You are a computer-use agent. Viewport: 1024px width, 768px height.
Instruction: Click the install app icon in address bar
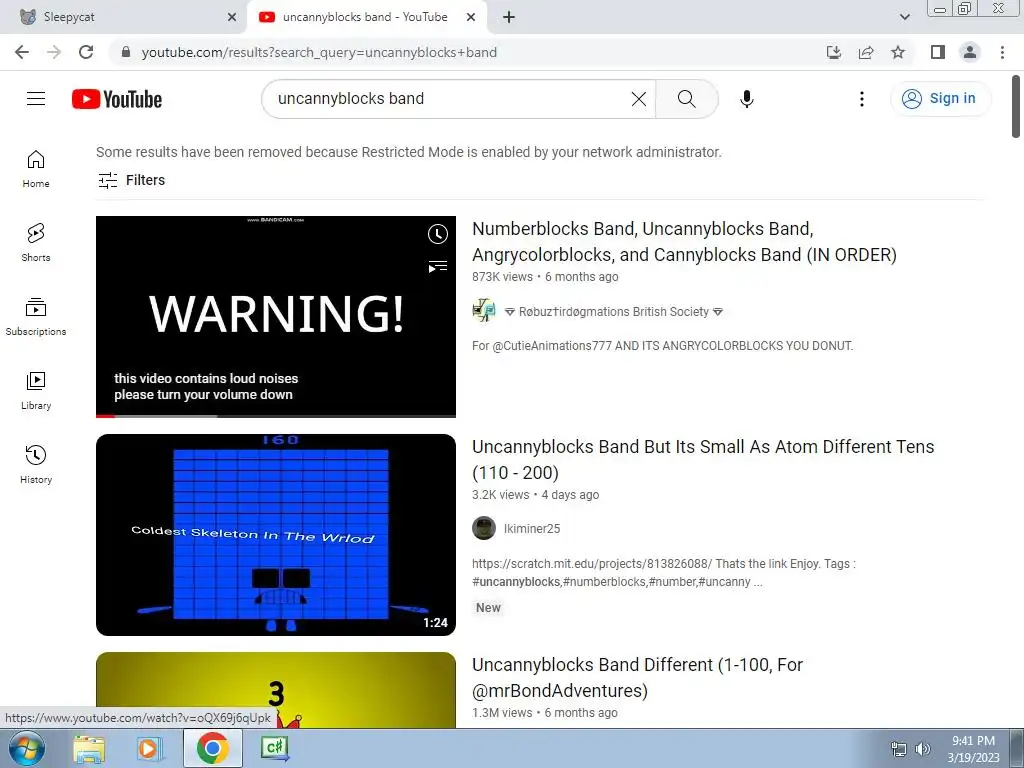pyautogui.click(x=834, y=52)
